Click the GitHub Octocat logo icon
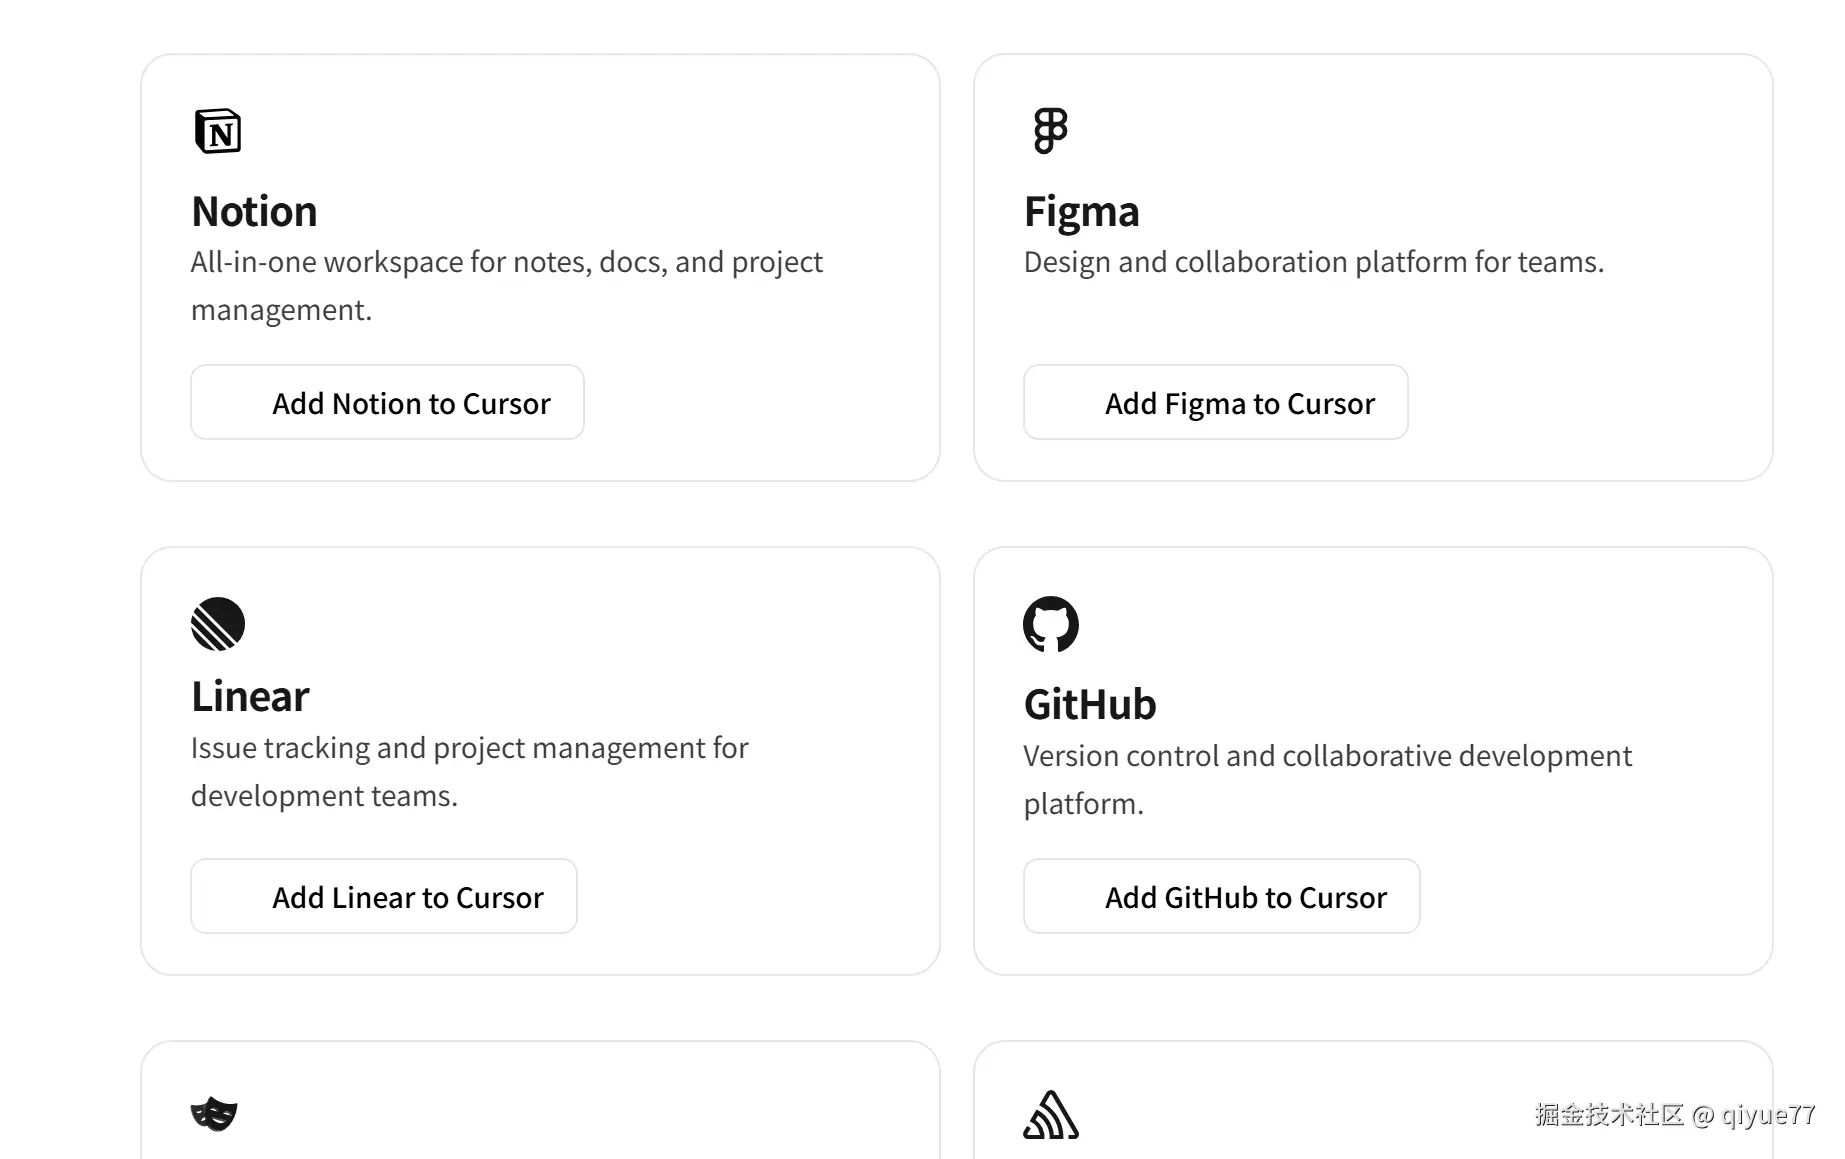1845x1159 pixels. [x=1051, y=624]
